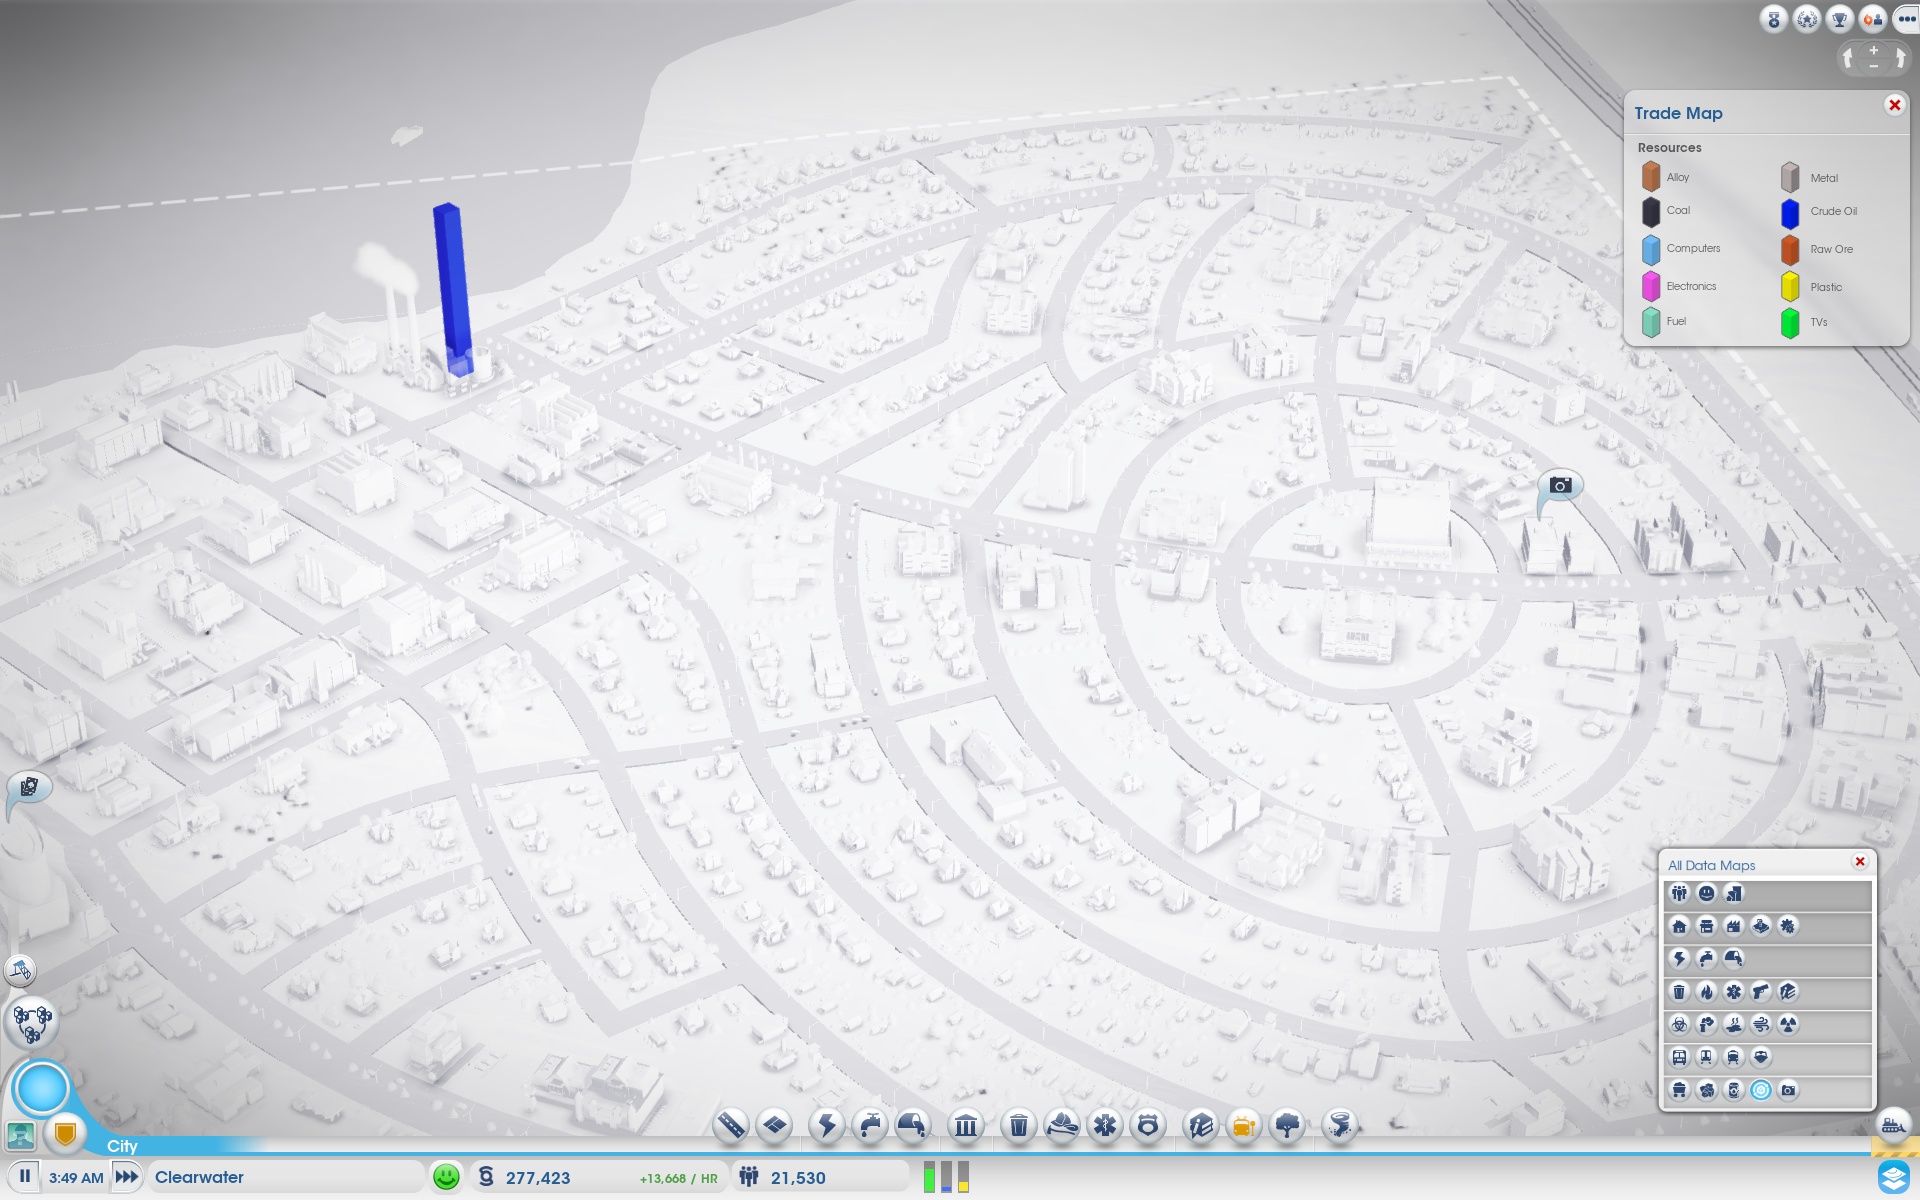1920x1200 pixels.
Task: Close the Trade Map panel
Action: pos(1894,105)
